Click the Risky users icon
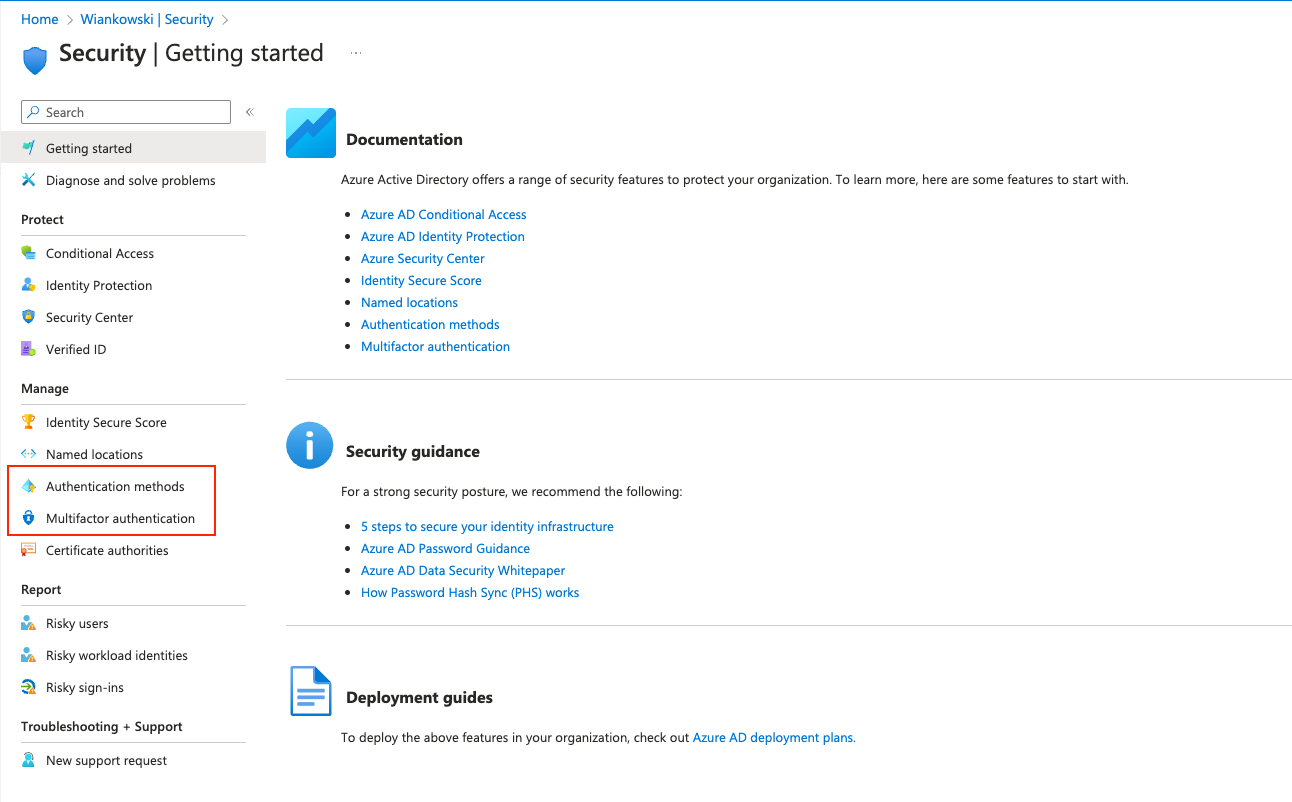The image size is (1292, 802). (x=28, y=623)
